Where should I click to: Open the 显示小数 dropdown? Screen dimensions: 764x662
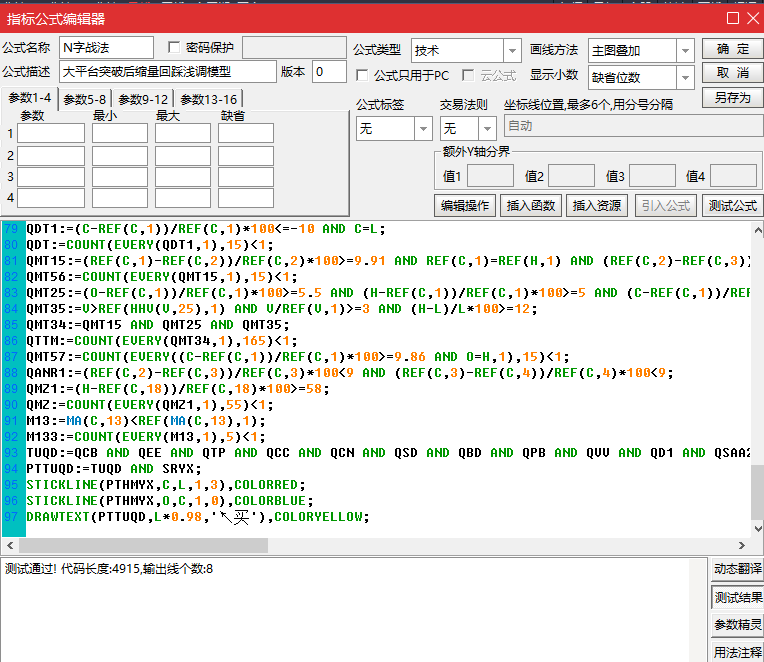click(684, 77)
